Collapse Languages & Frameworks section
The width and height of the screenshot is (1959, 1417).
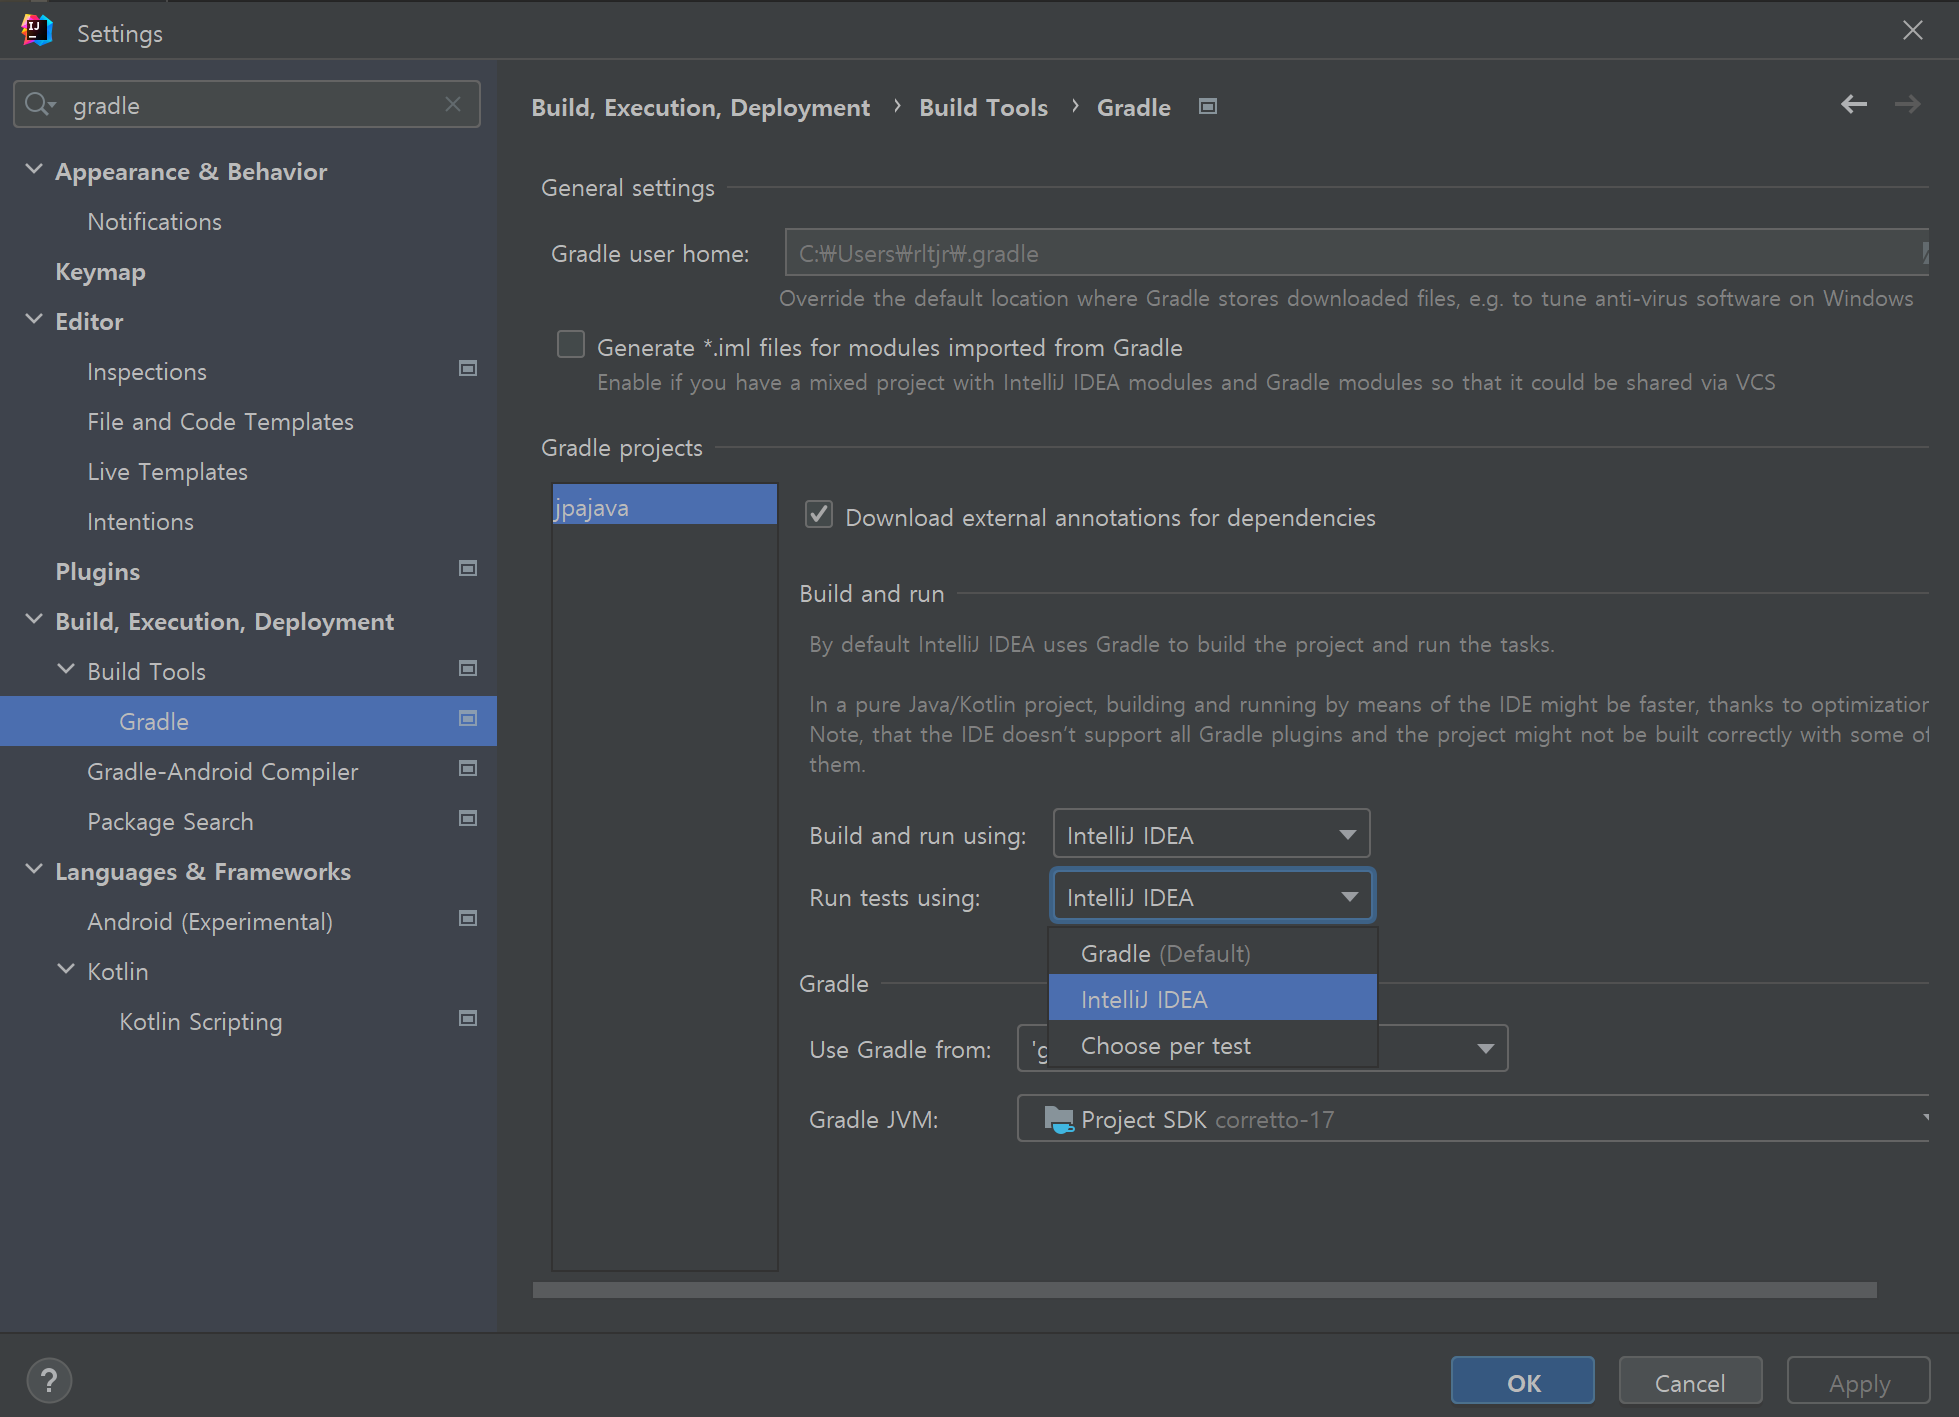click(x=34, y=870)
